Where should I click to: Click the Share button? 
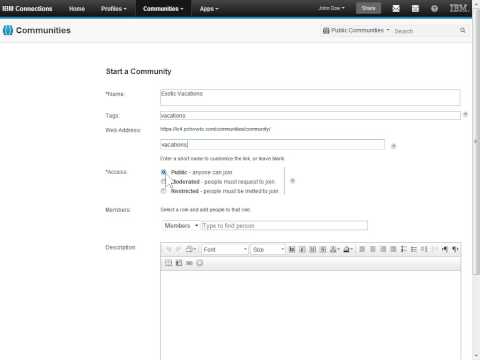[x=368, y=8]
